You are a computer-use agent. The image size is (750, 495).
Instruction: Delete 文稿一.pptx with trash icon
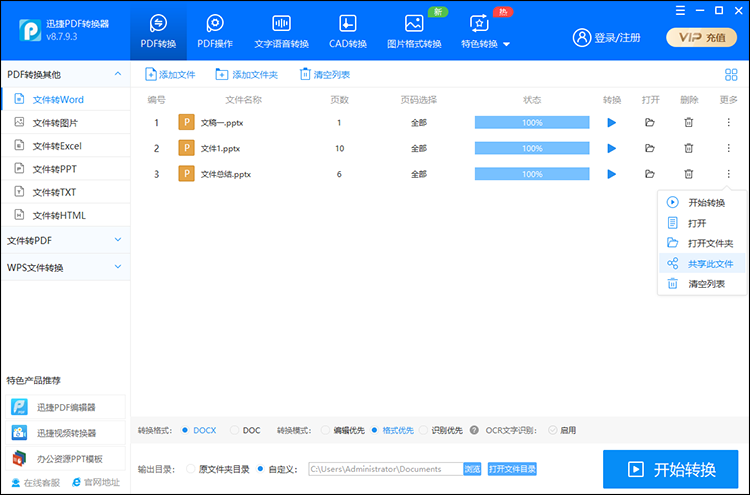click(x=688, y=123)
